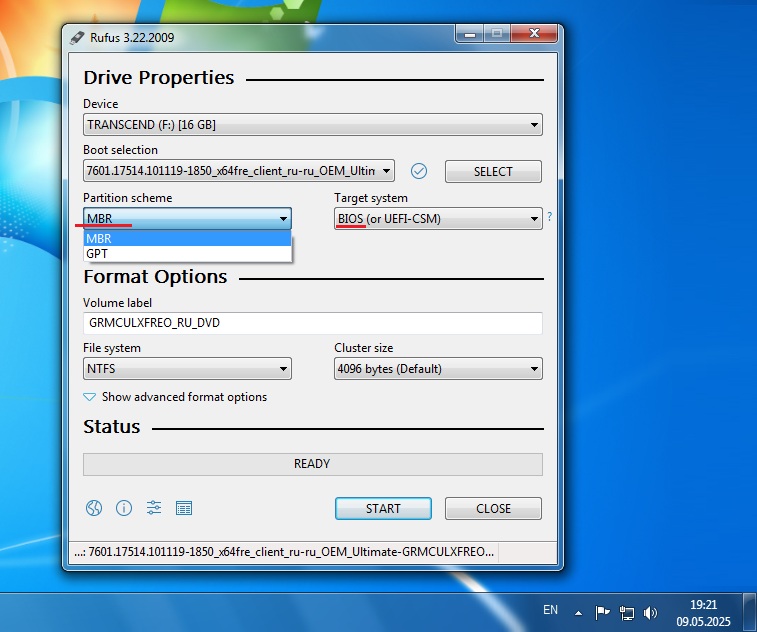This screenshot has width=757, height=632.
Task: Open the Boot selection dropdown
Action: 238,171
